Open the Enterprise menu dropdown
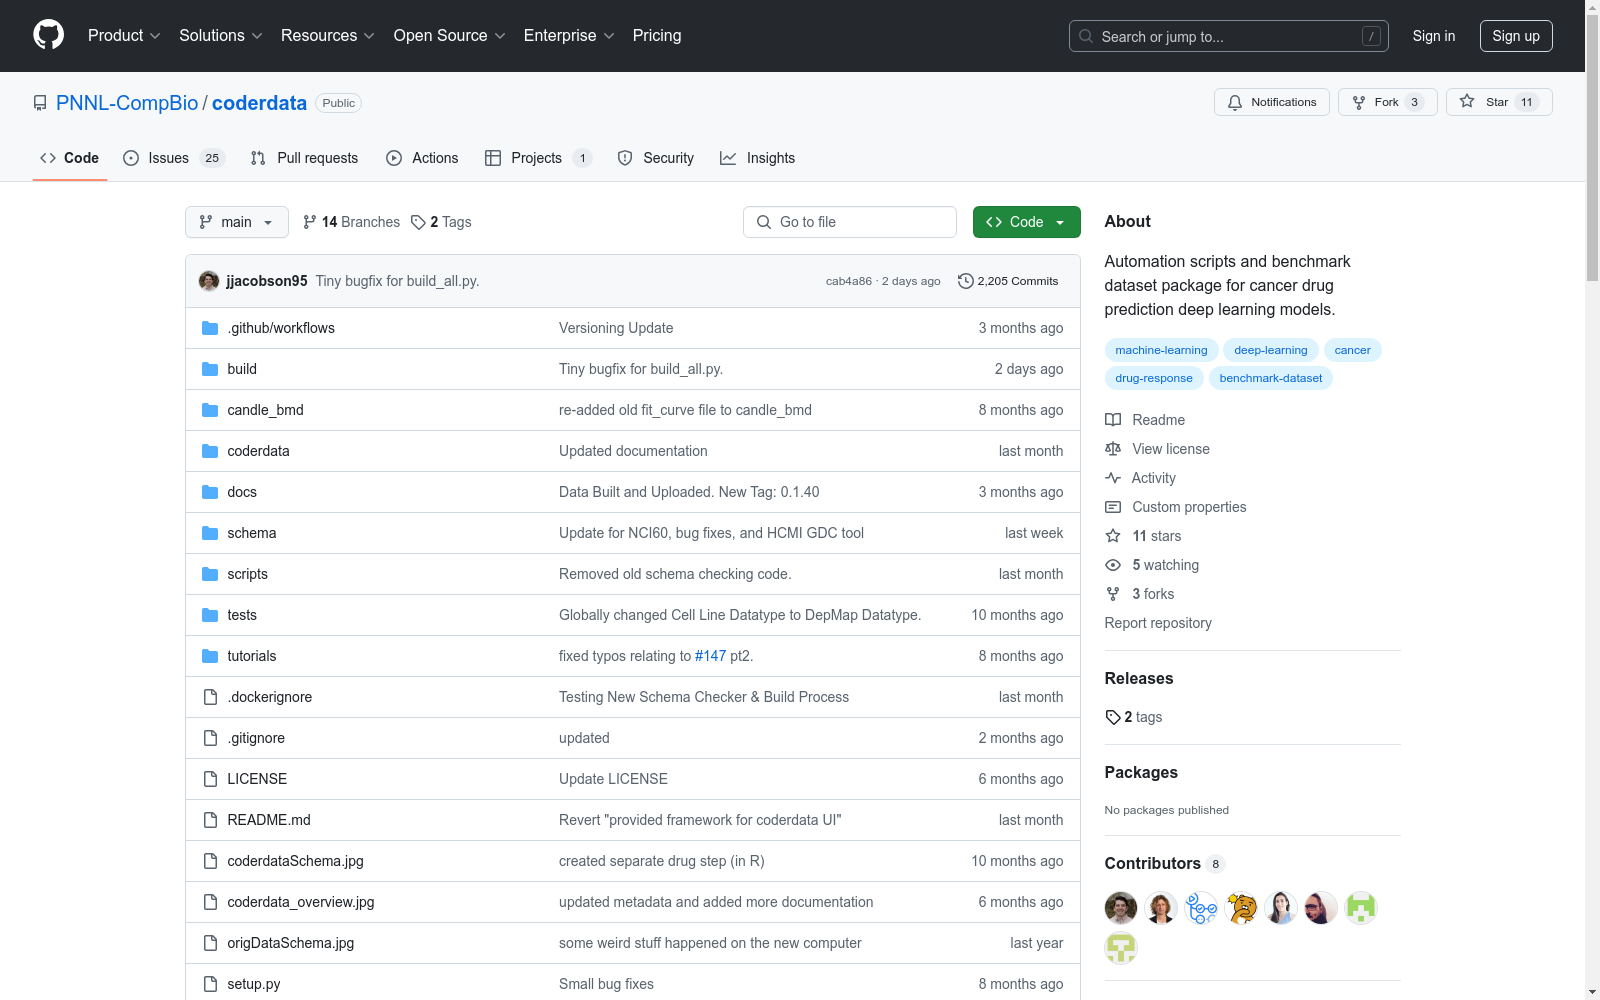This screenshot has height=1000, width=1600. (x=569, y=36)
